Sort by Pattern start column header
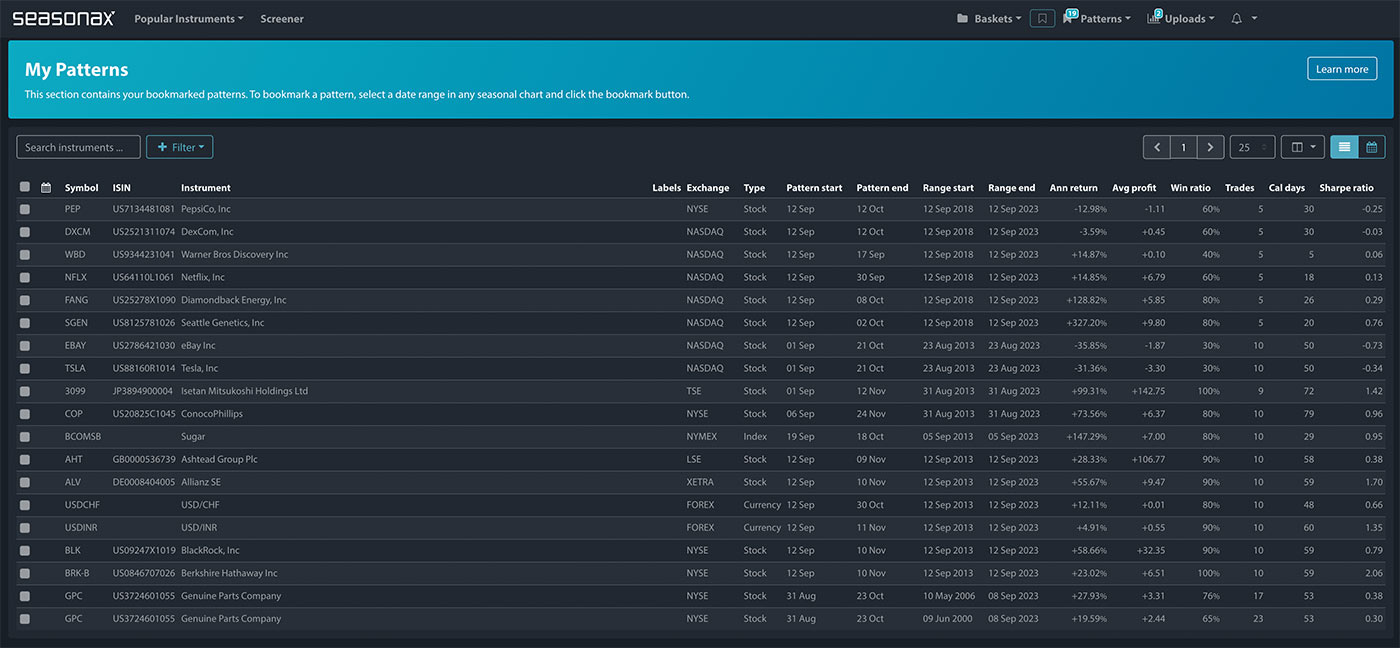The width and height of the screenshot is (1400, 648). [x=814, y=187]
